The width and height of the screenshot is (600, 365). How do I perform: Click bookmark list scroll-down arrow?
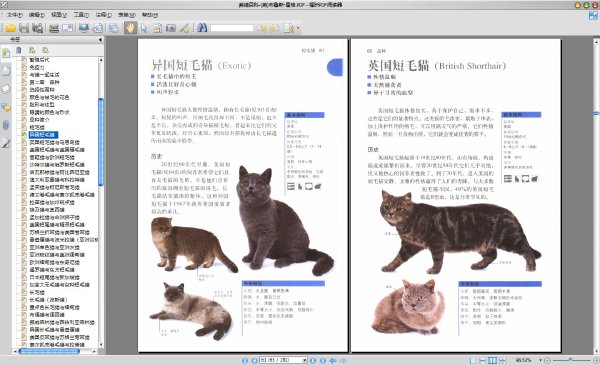(101, 345)
